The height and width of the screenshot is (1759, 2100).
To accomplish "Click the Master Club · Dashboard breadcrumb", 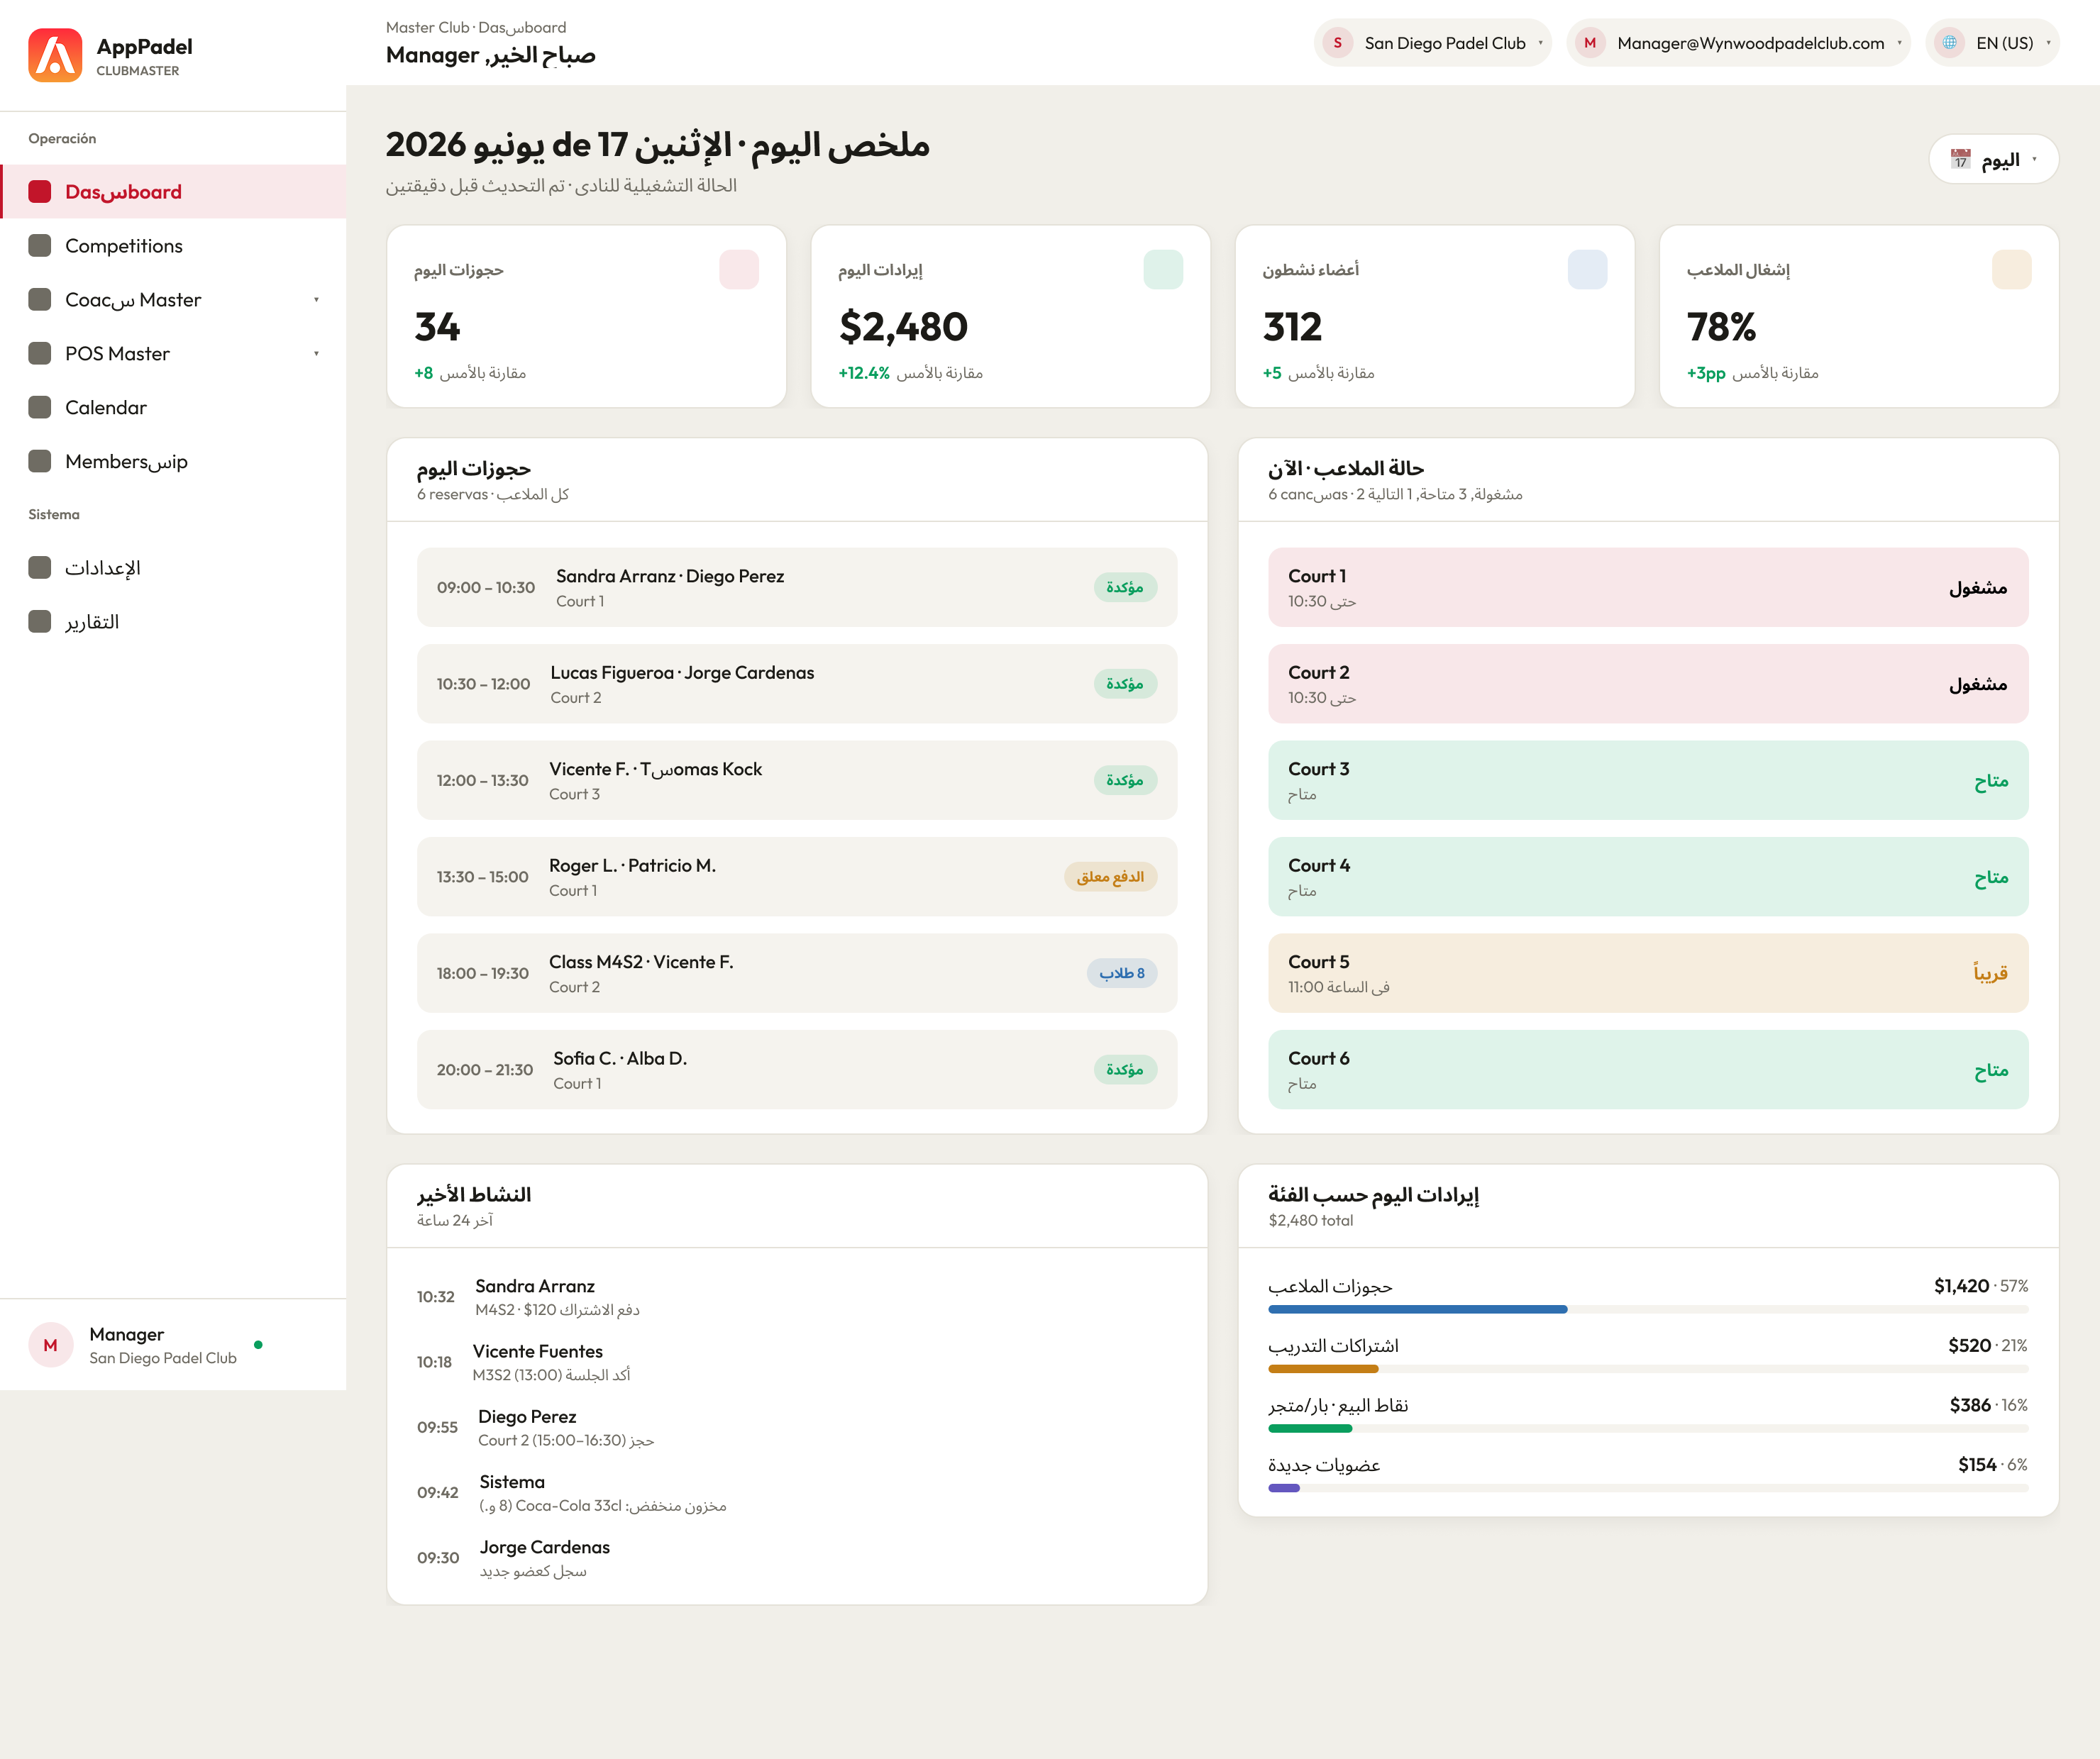I will point(476,27).
